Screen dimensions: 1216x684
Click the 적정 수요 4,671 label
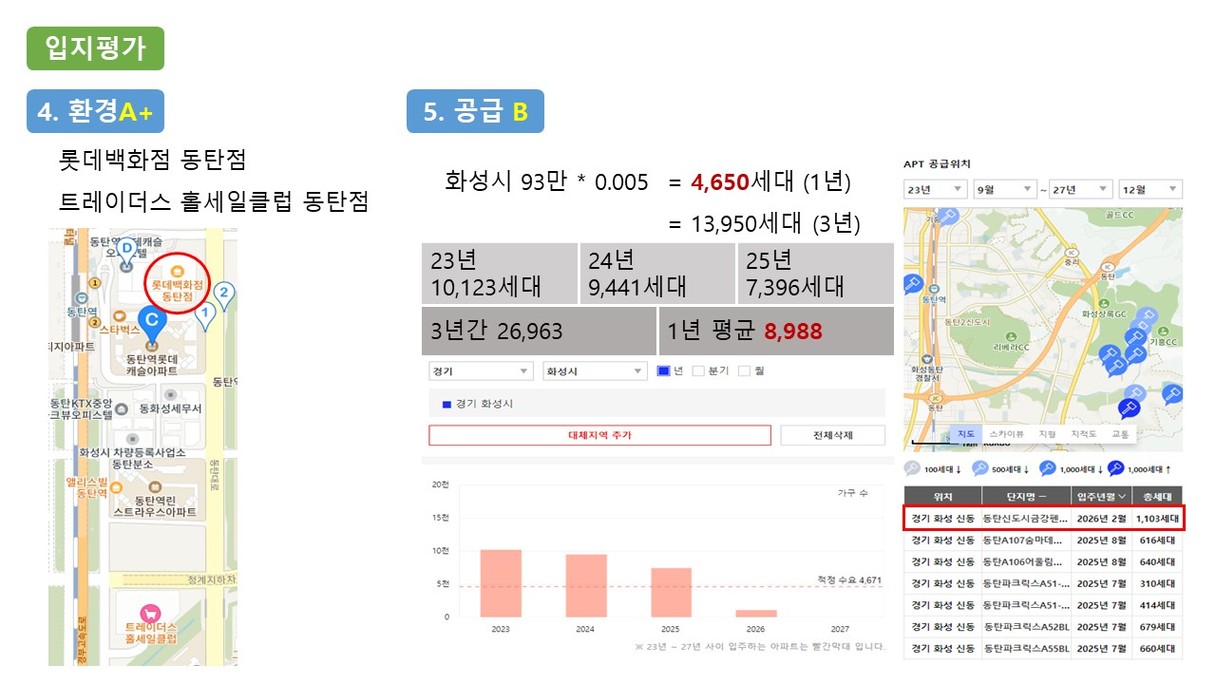849,579
